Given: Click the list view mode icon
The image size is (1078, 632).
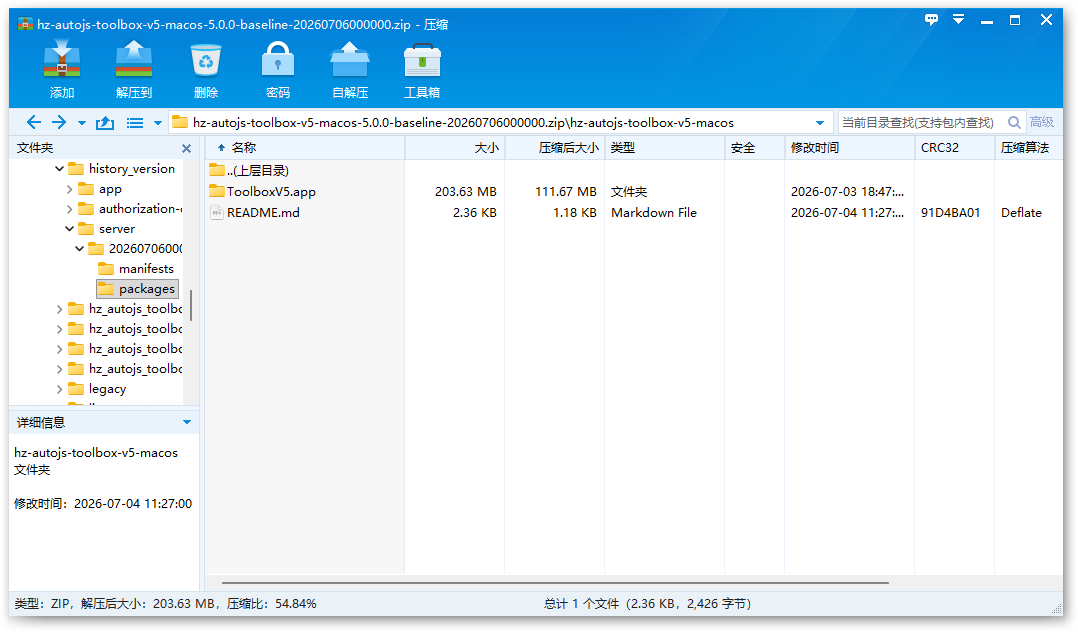Looking at the screenshot, I should click(x=135, y=123).
